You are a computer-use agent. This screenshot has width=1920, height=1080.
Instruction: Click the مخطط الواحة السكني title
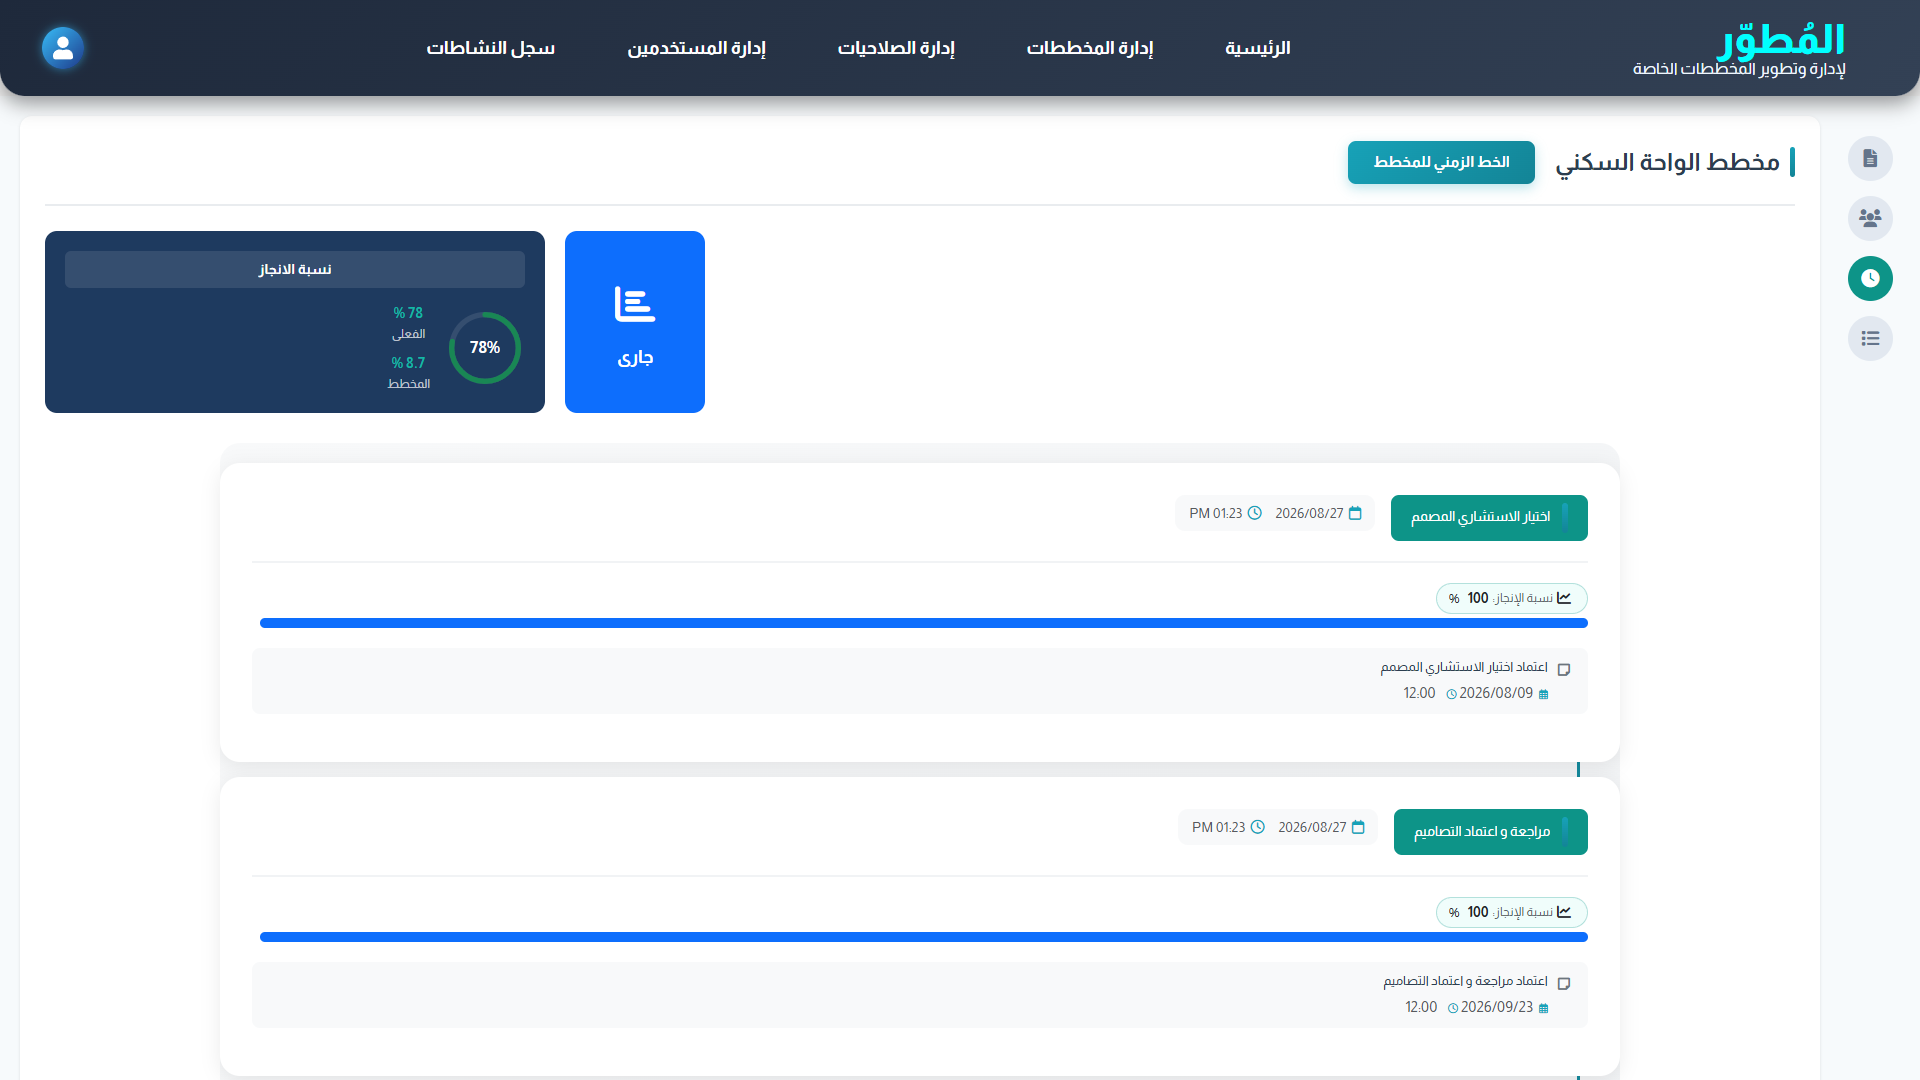pyautogui.click(x=1667, y=162)
